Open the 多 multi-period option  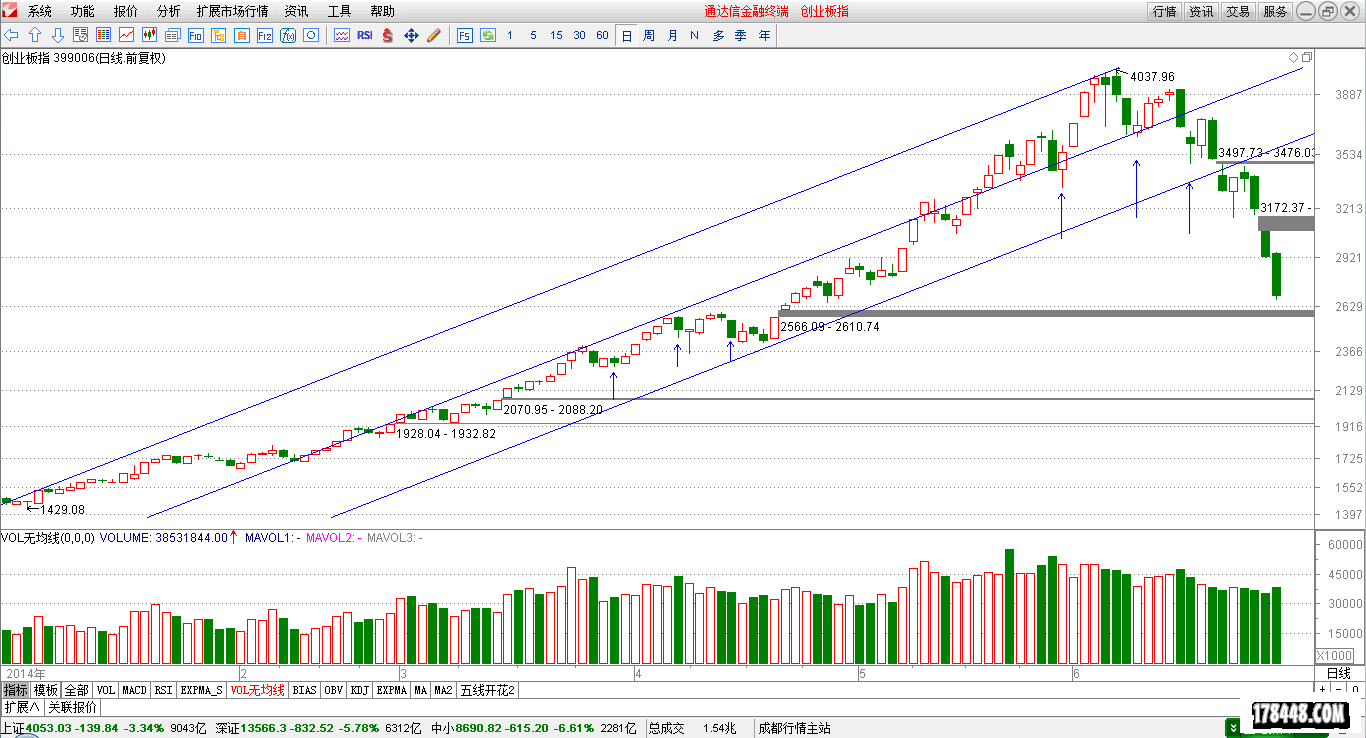pos(718,35)
